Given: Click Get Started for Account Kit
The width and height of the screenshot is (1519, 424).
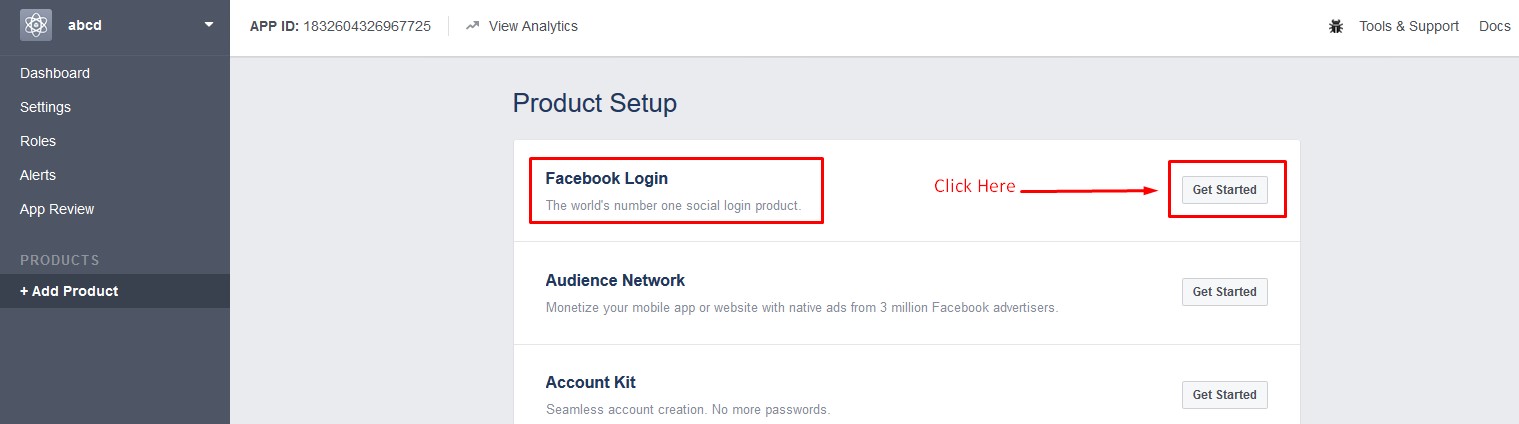Looking at the screenshot, I should click(1225, 395).
